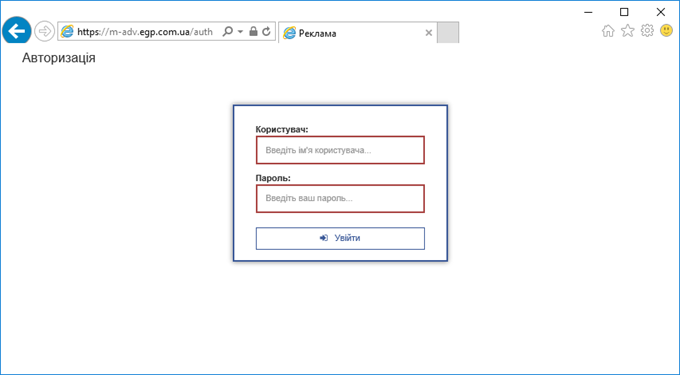
Task: Open the address bar dropdown arrow
Action: click(240, 32)
